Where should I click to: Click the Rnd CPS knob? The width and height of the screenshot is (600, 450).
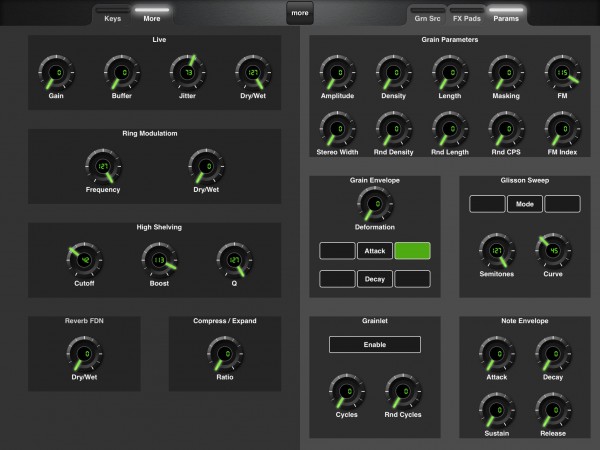tap(506, 129)
